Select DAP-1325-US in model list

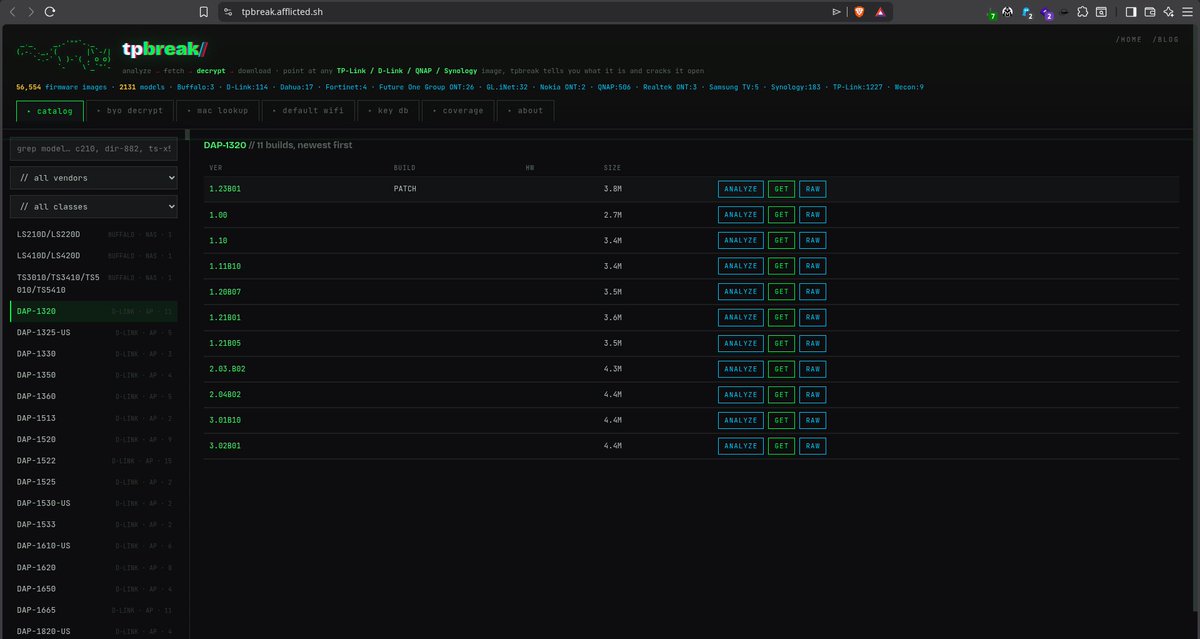click(x=94, y=332)
